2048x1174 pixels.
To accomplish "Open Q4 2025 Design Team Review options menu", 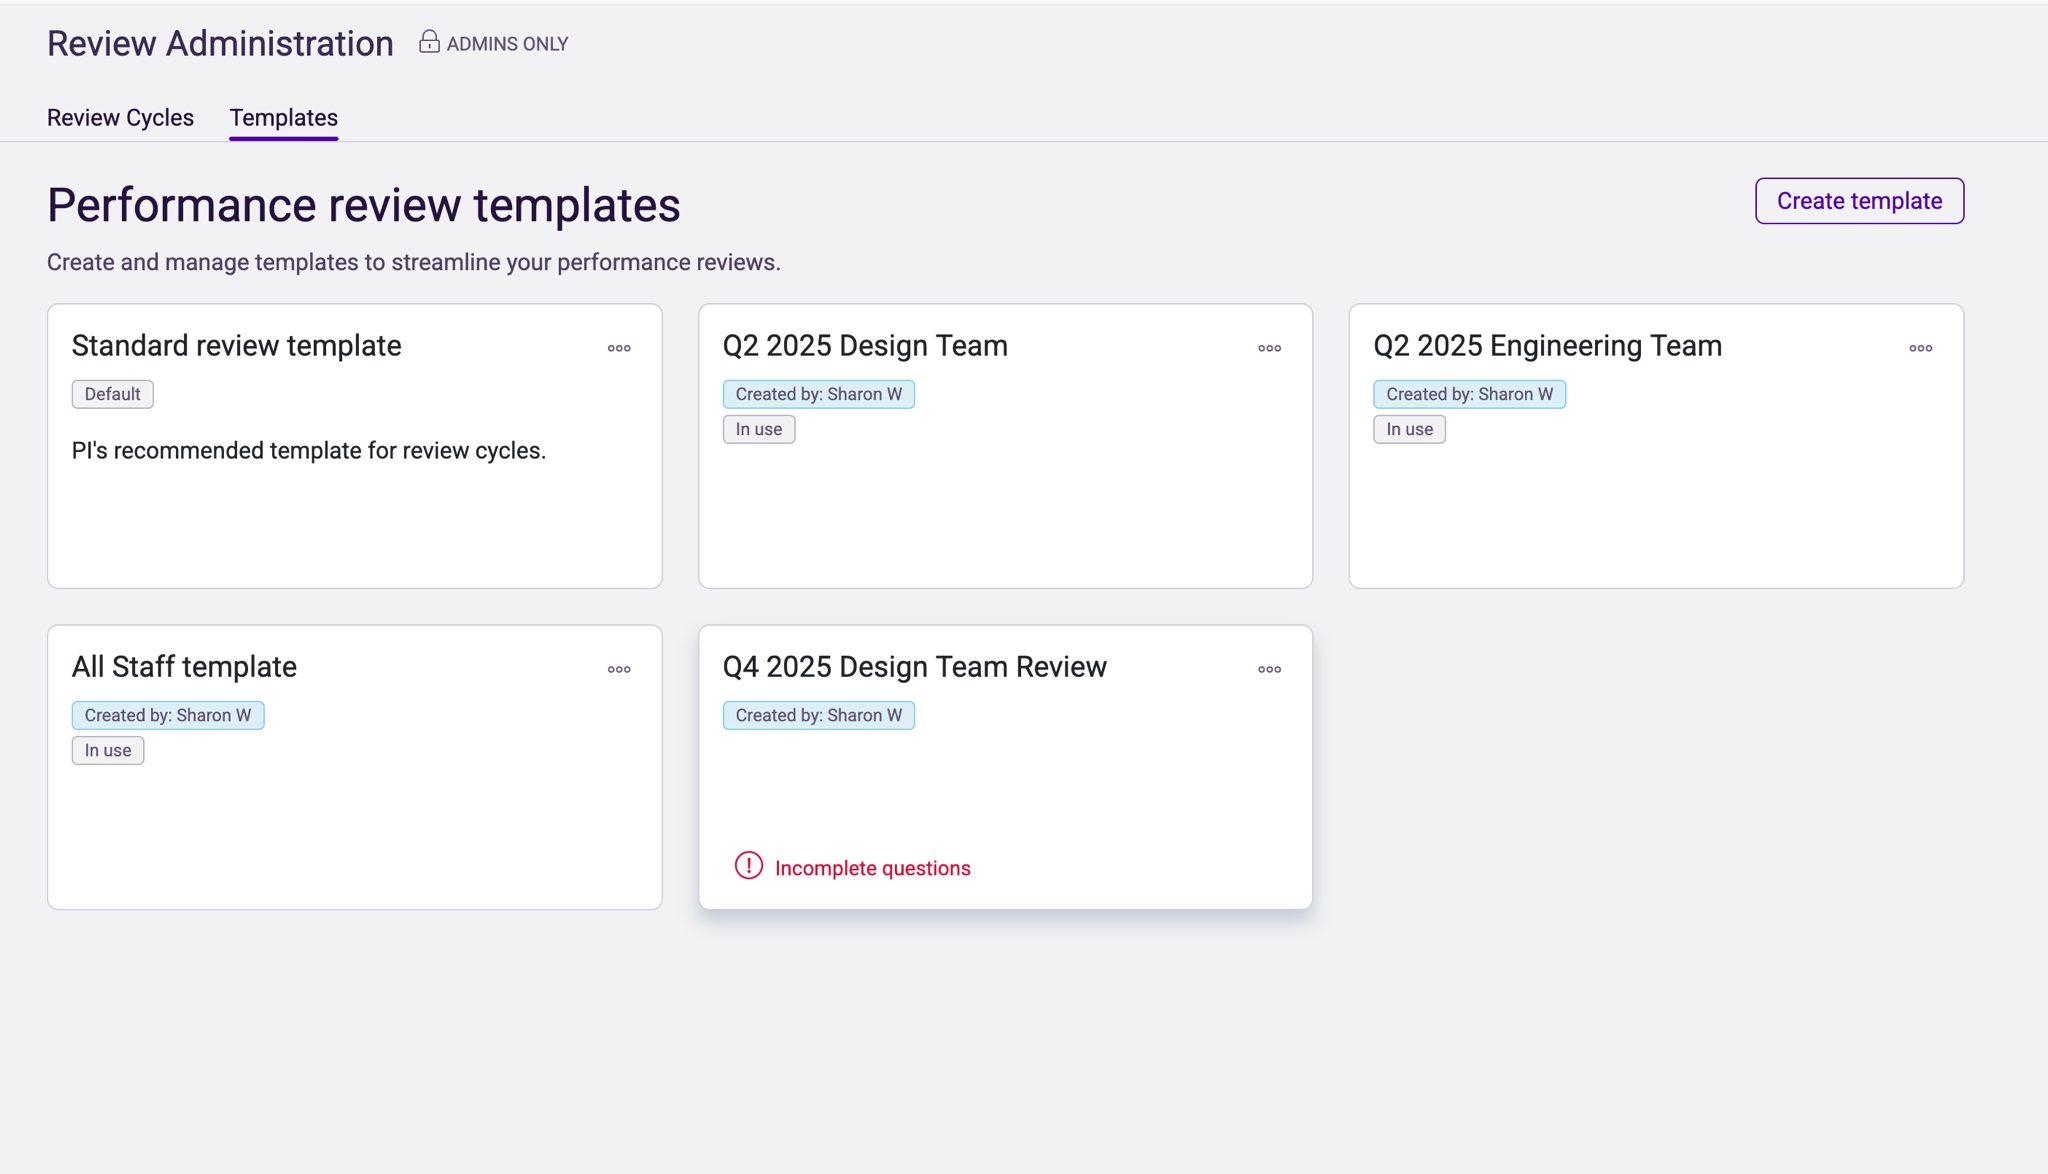I will click(1269, 669).
